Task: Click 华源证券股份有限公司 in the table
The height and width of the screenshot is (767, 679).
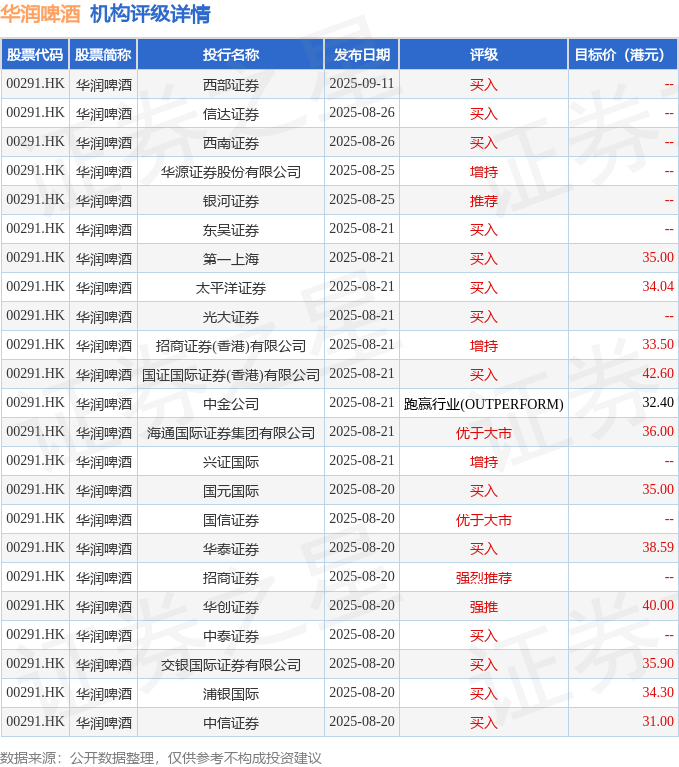Action: click(x=231, y=172)
